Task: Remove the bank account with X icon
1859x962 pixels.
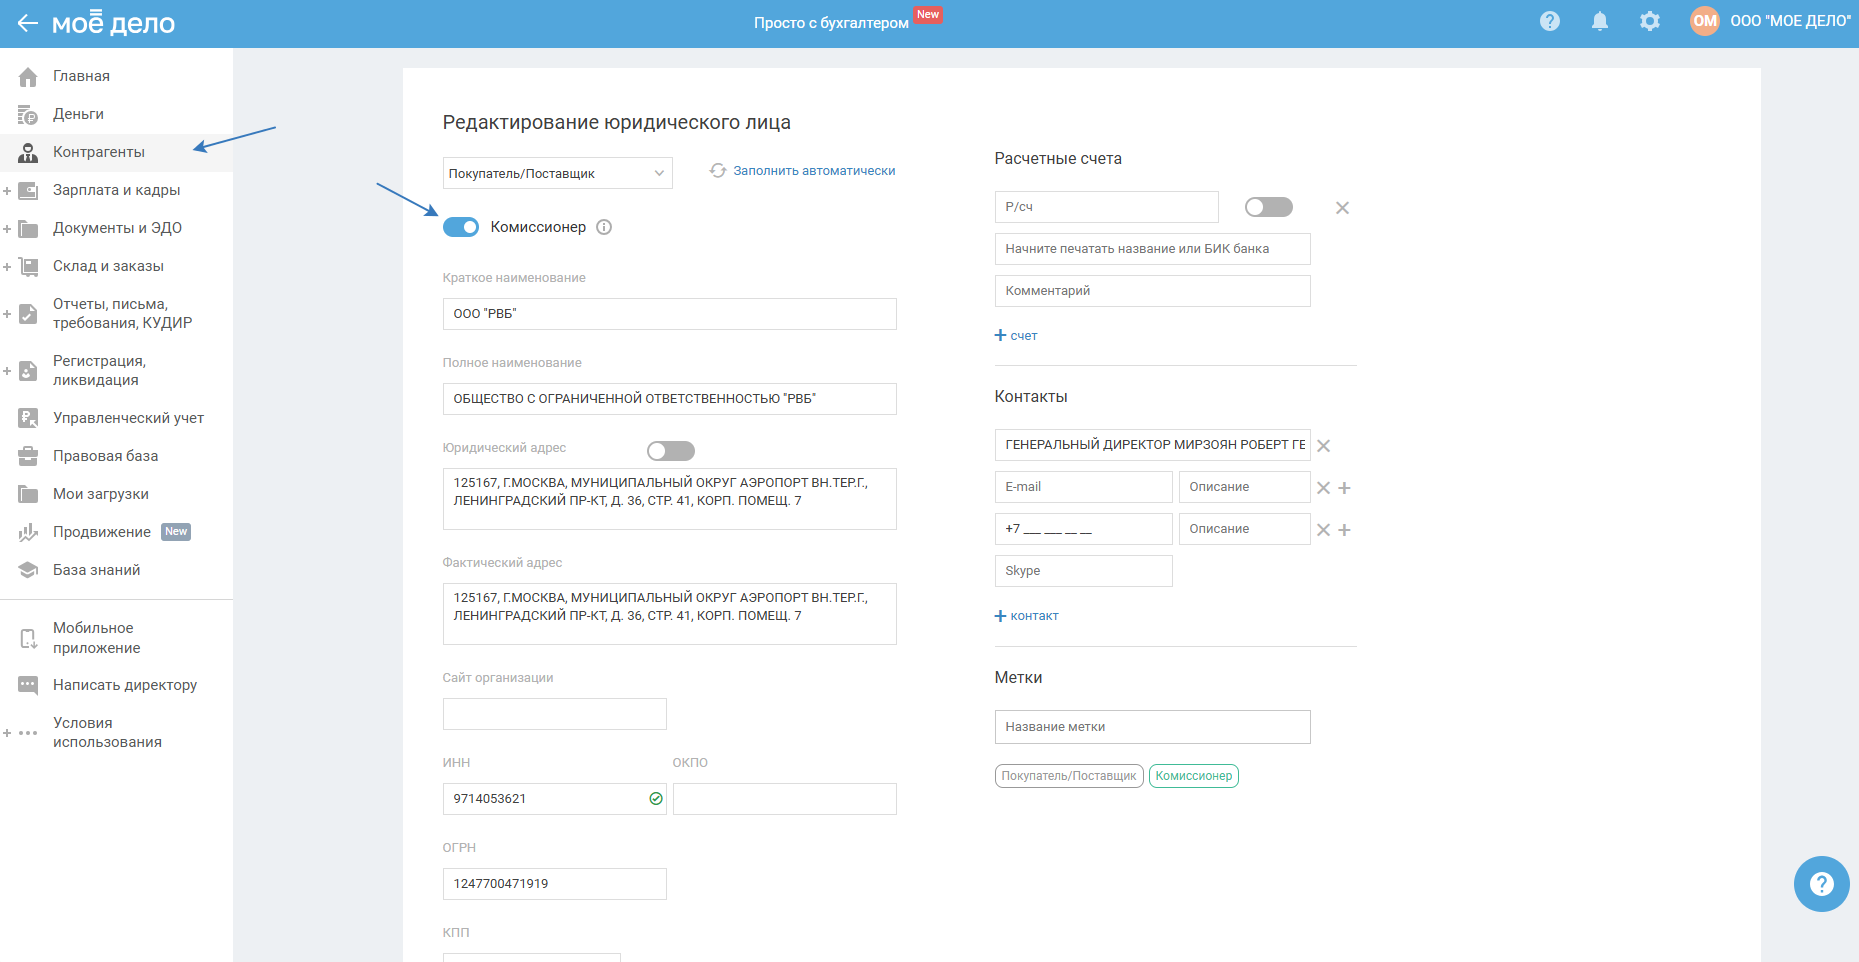Action: coord(1342,208)
